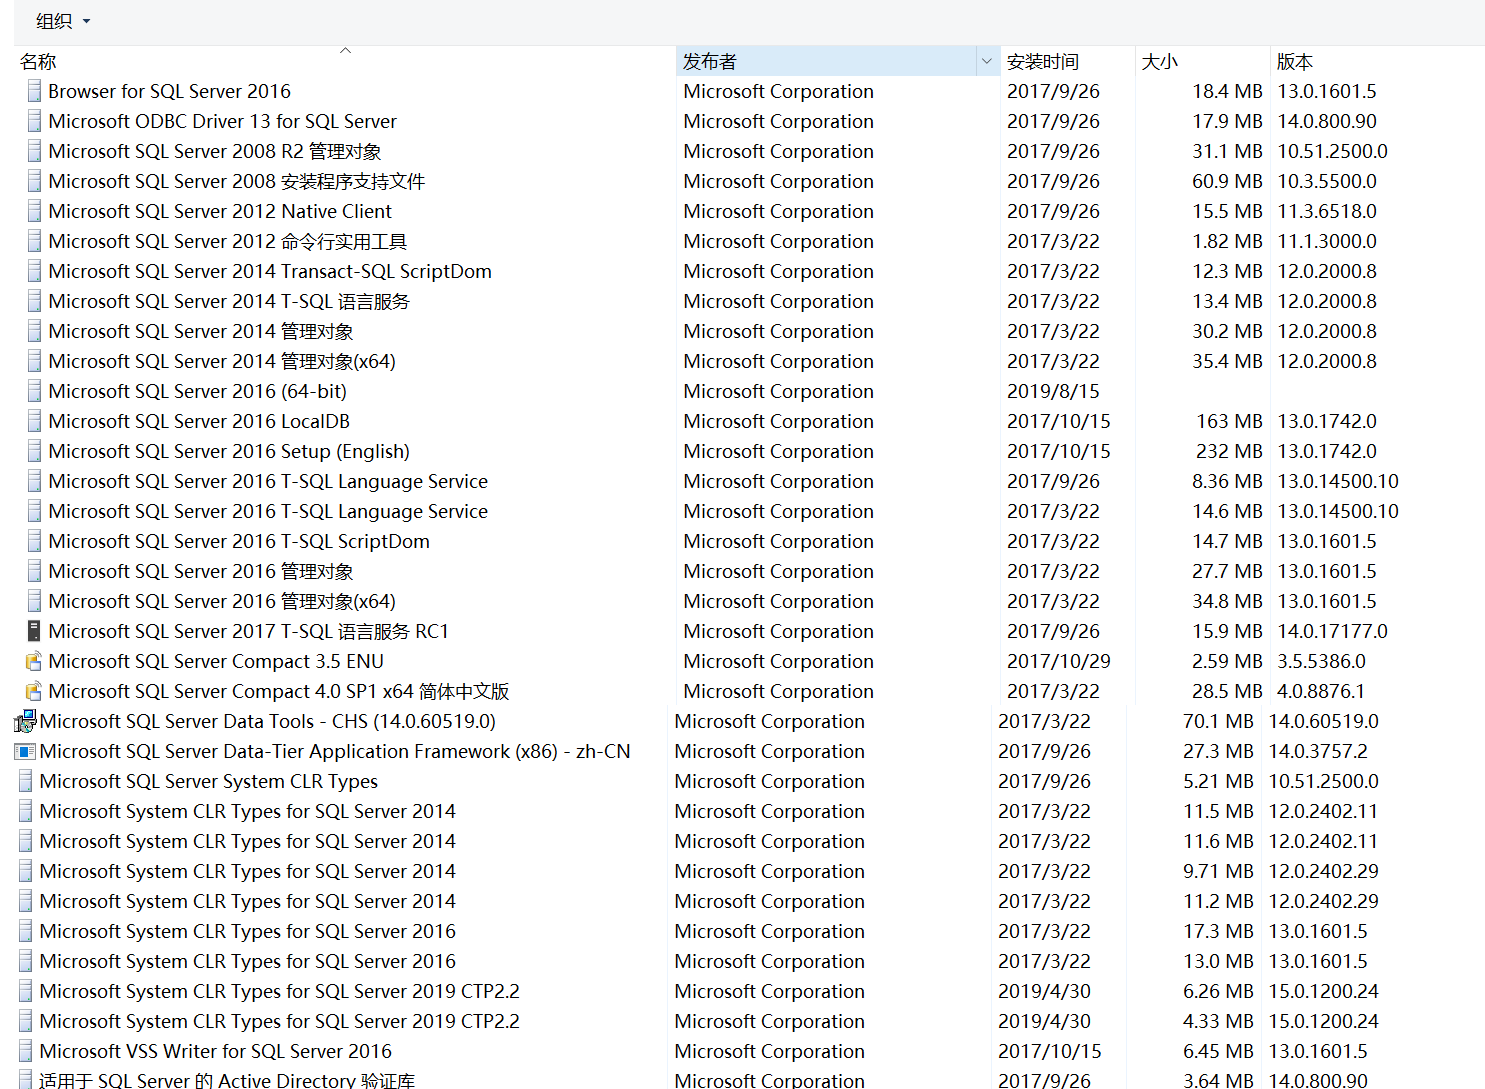Click version 3.5.5386.0
1485x1089 pixels.
coord(1321,661)
